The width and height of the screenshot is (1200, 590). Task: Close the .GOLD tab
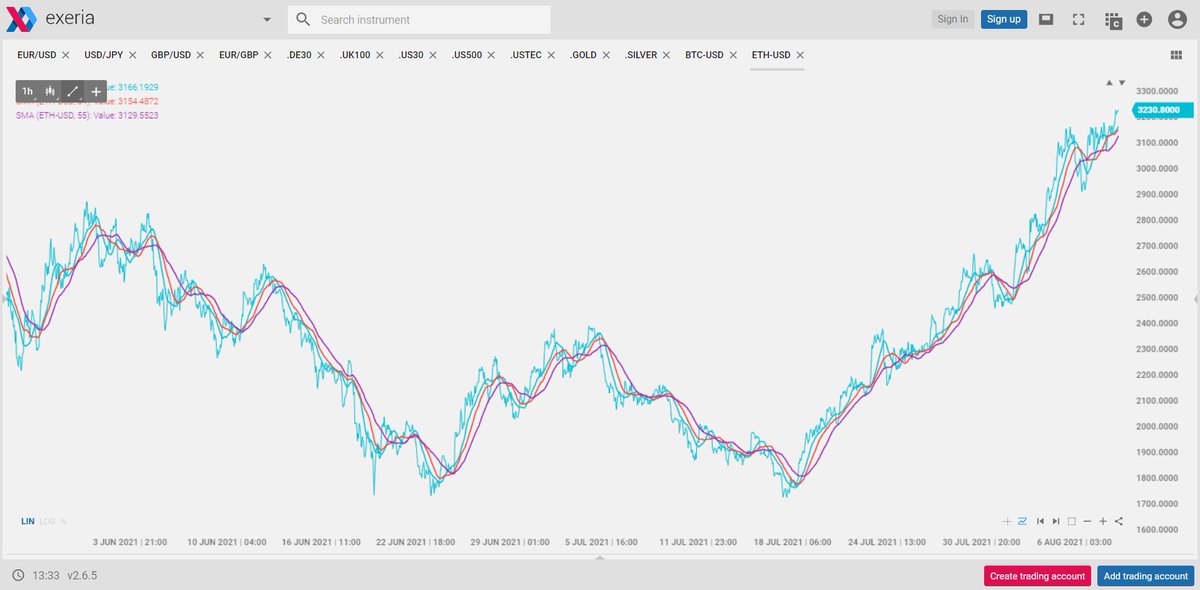pyautogui.click(x=607, y=55)
